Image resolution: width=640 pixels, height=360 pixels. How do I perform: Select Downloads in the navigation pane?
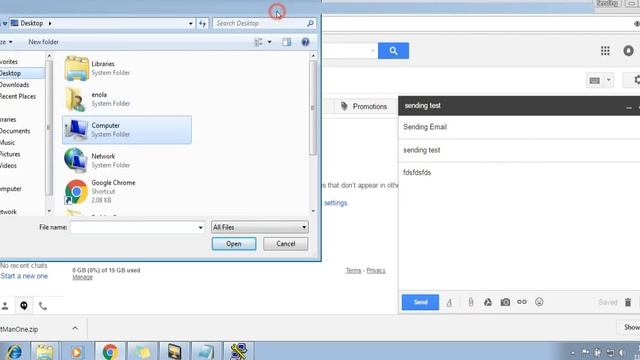tap(14, 85)
